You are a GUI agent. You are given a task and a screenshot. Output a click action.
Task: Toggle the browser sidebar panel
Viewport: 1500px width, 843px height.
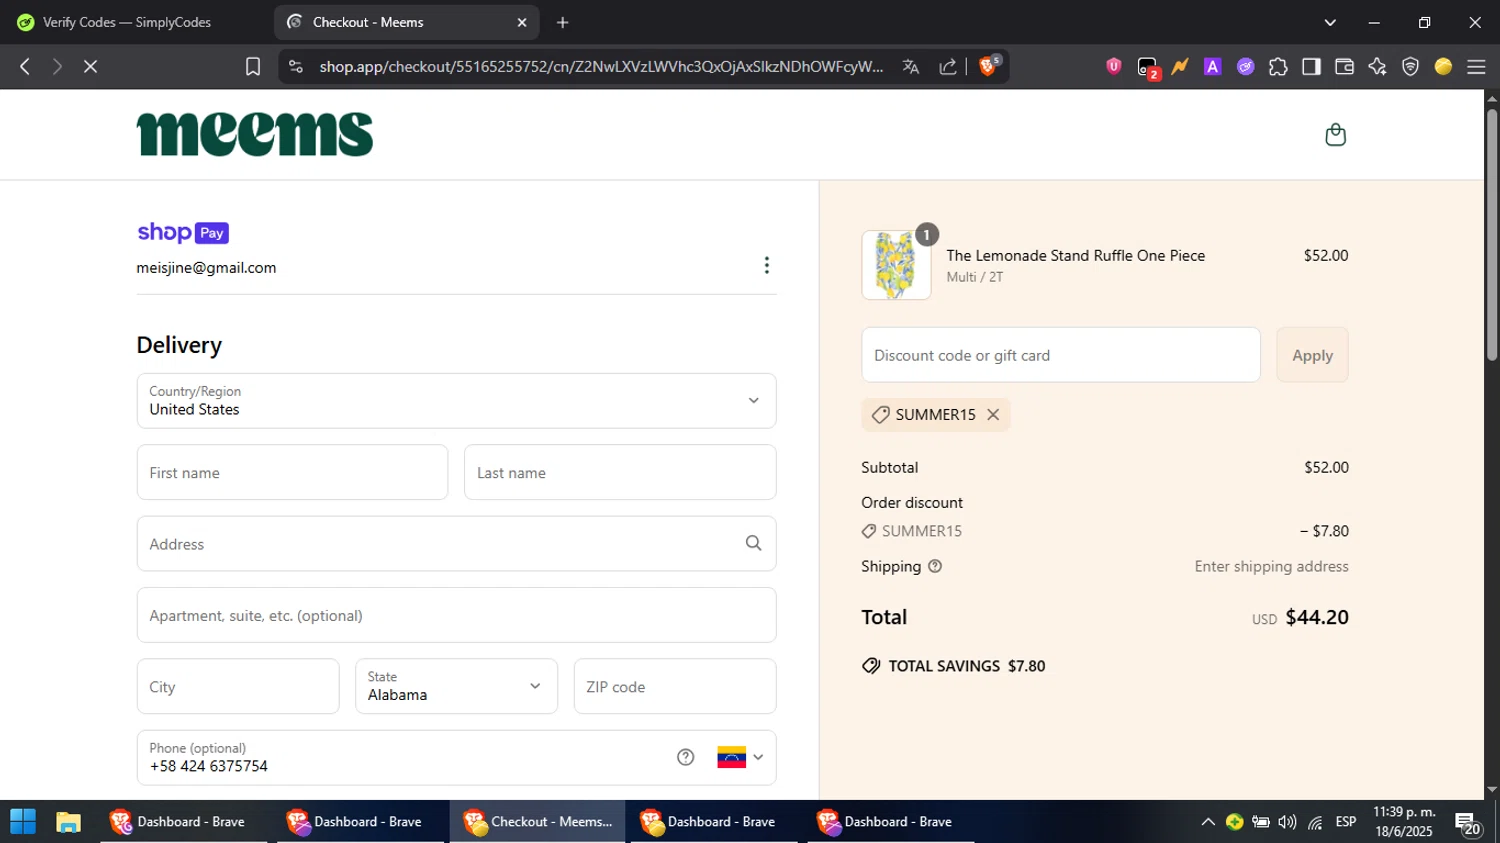tap(1311, 66)
